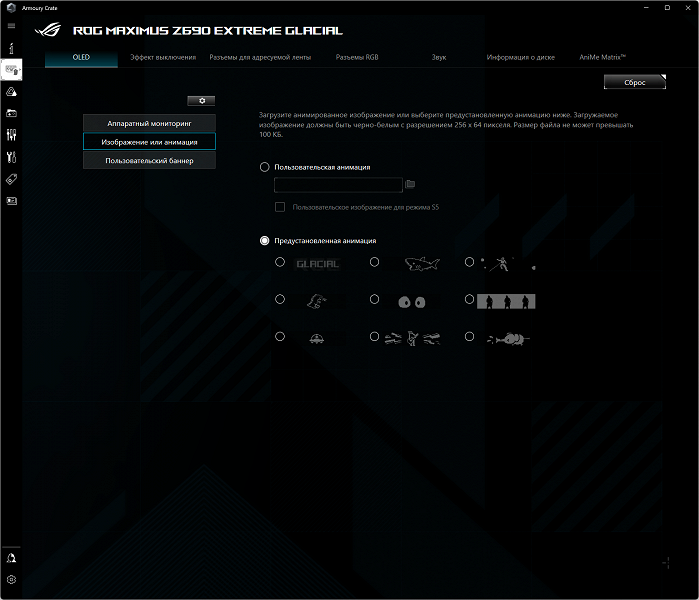Open the Tools wrench icon in the sidebar

click(x=11, y=157)
